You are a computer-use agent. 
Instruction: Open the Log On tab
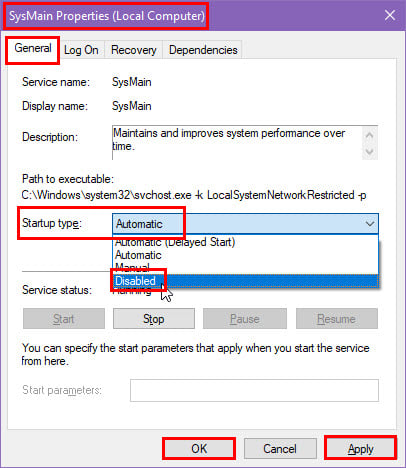[81, 50]
